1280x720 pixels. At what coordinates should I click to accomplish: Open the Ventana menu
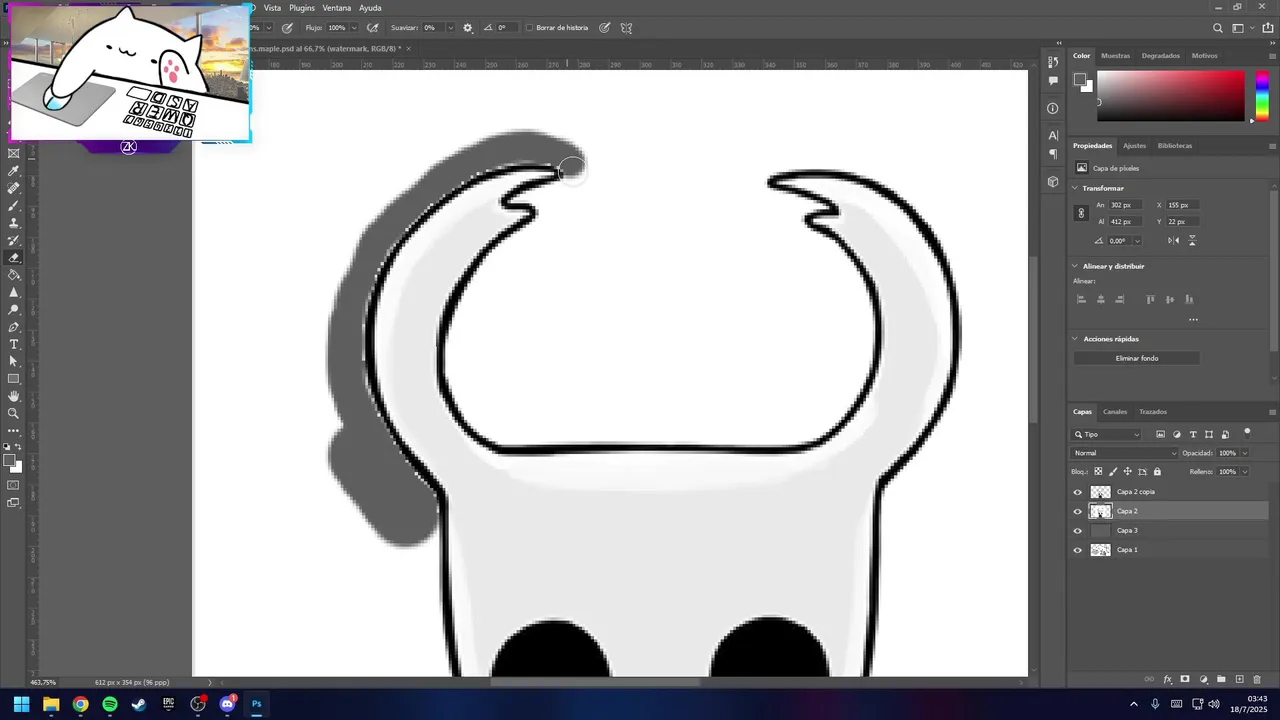[337, 8]
